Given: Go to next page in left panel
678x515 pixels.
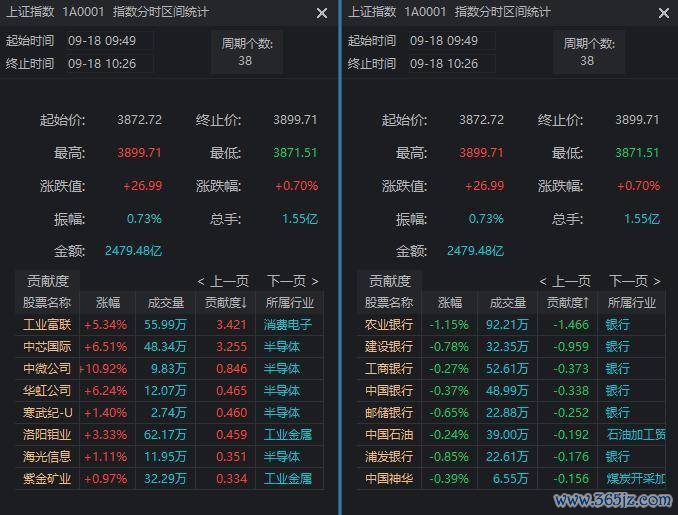Looking at the screenshot, I should [x=293, y=281].
